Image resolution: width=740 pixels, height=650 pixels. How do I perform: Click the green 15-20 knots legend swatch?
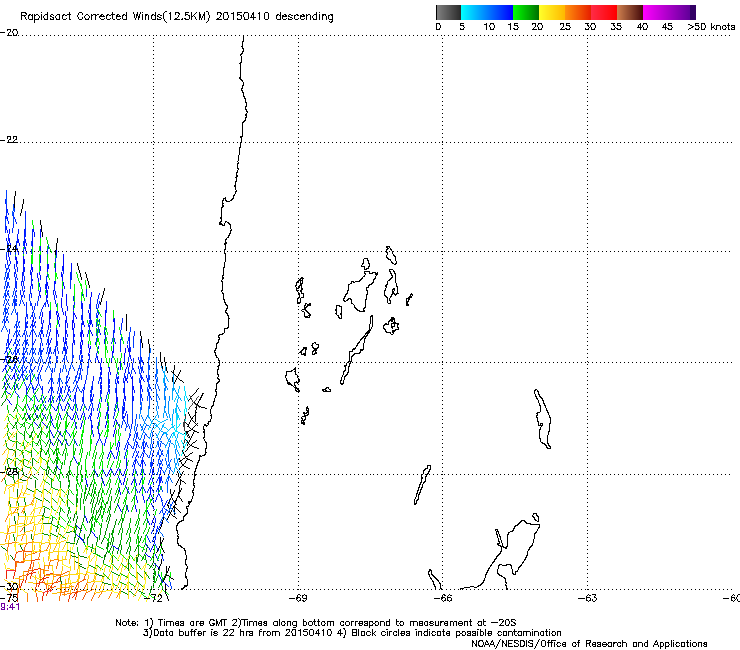(526, 12)
